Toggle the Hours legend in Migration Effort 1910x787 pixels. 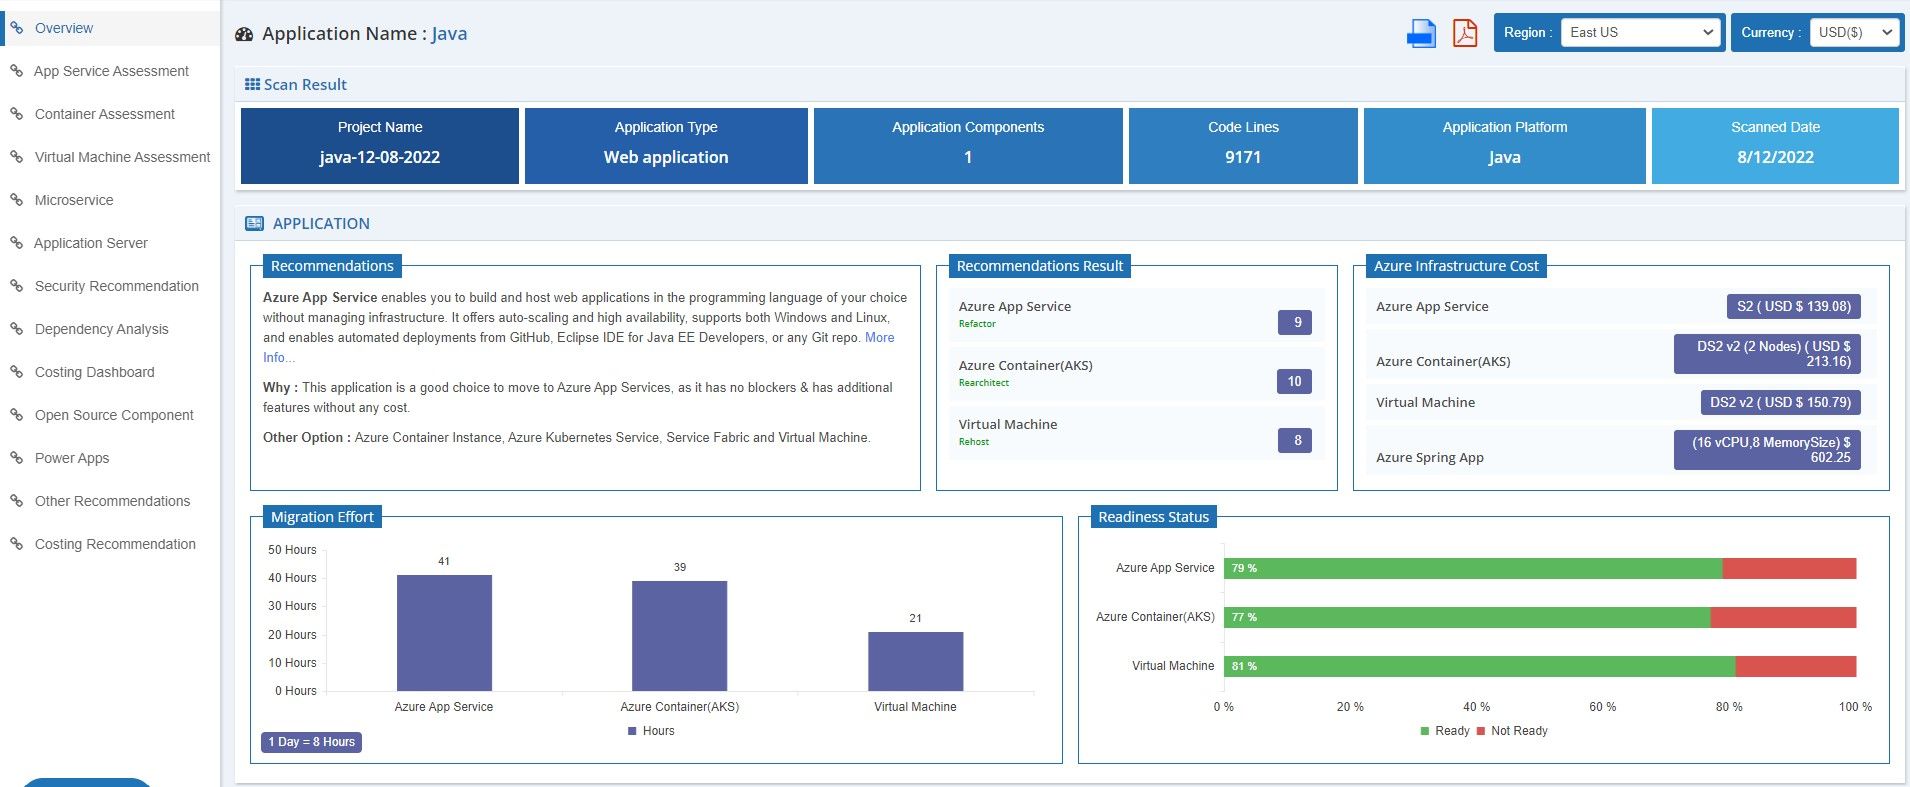[651, 731]
